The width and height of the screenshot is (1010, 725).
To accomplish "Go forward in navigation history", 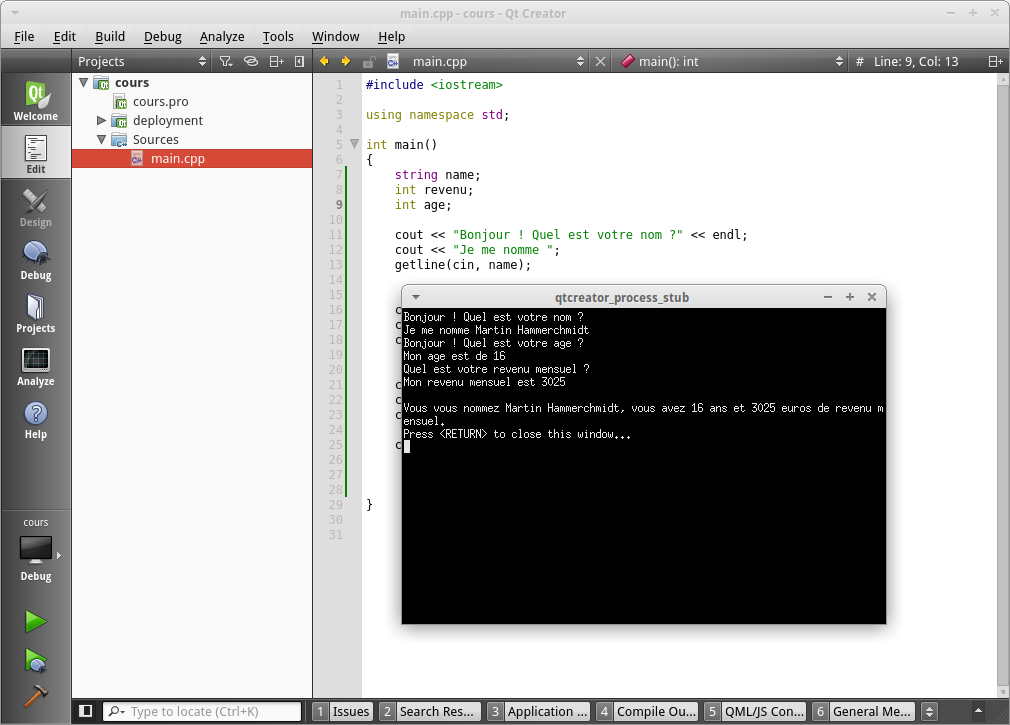I will pyautogui.click(x=346, y=61).
